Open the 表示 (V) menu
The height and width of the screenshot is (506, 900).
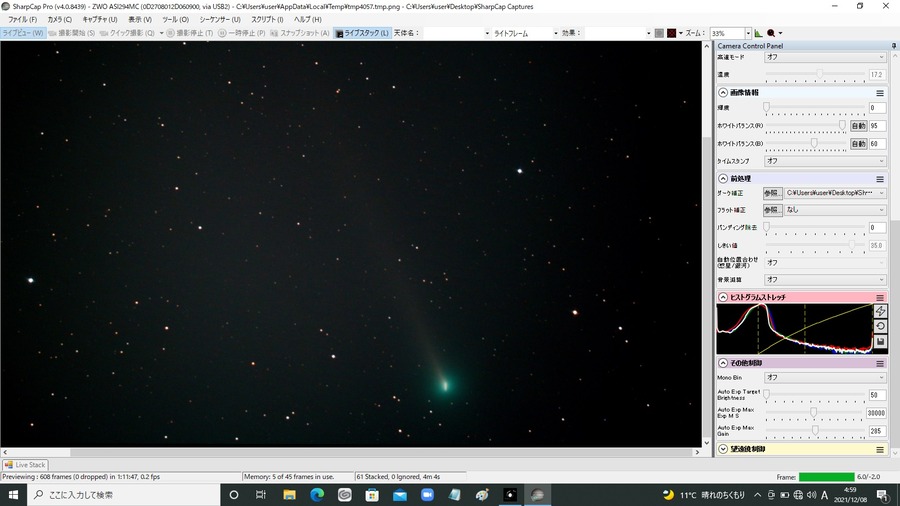tap(140, 20)
